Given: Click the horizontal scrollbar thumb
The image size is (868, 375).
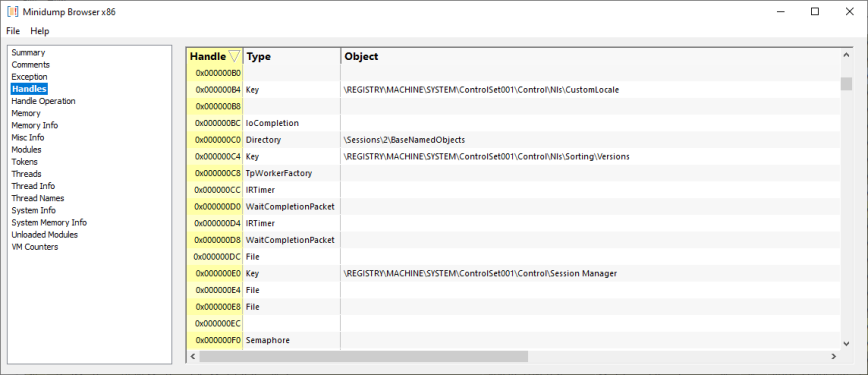Looking at the screenshot, I should point(364,357).
